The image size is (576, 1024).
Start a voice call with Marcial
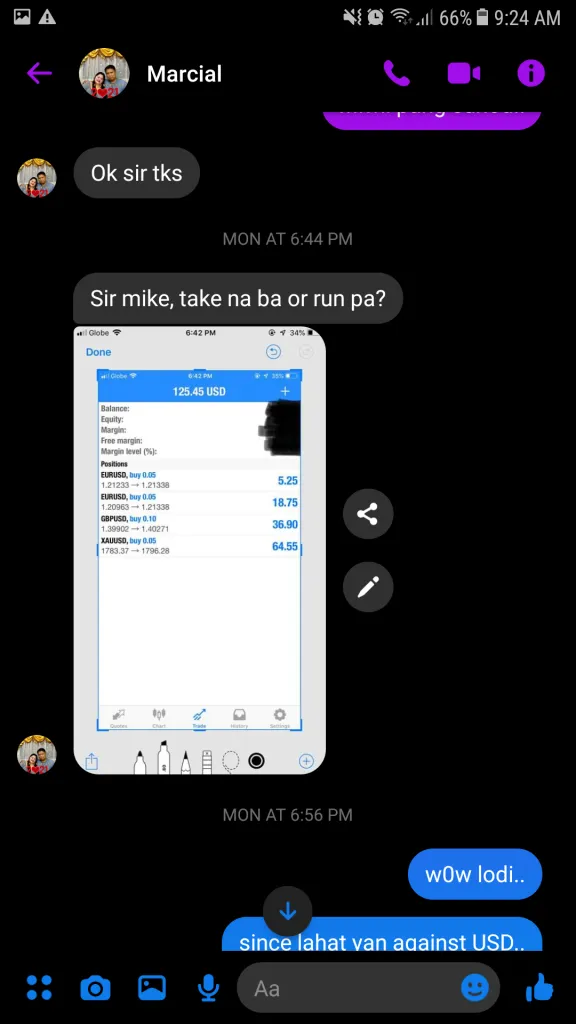[396, 74]
